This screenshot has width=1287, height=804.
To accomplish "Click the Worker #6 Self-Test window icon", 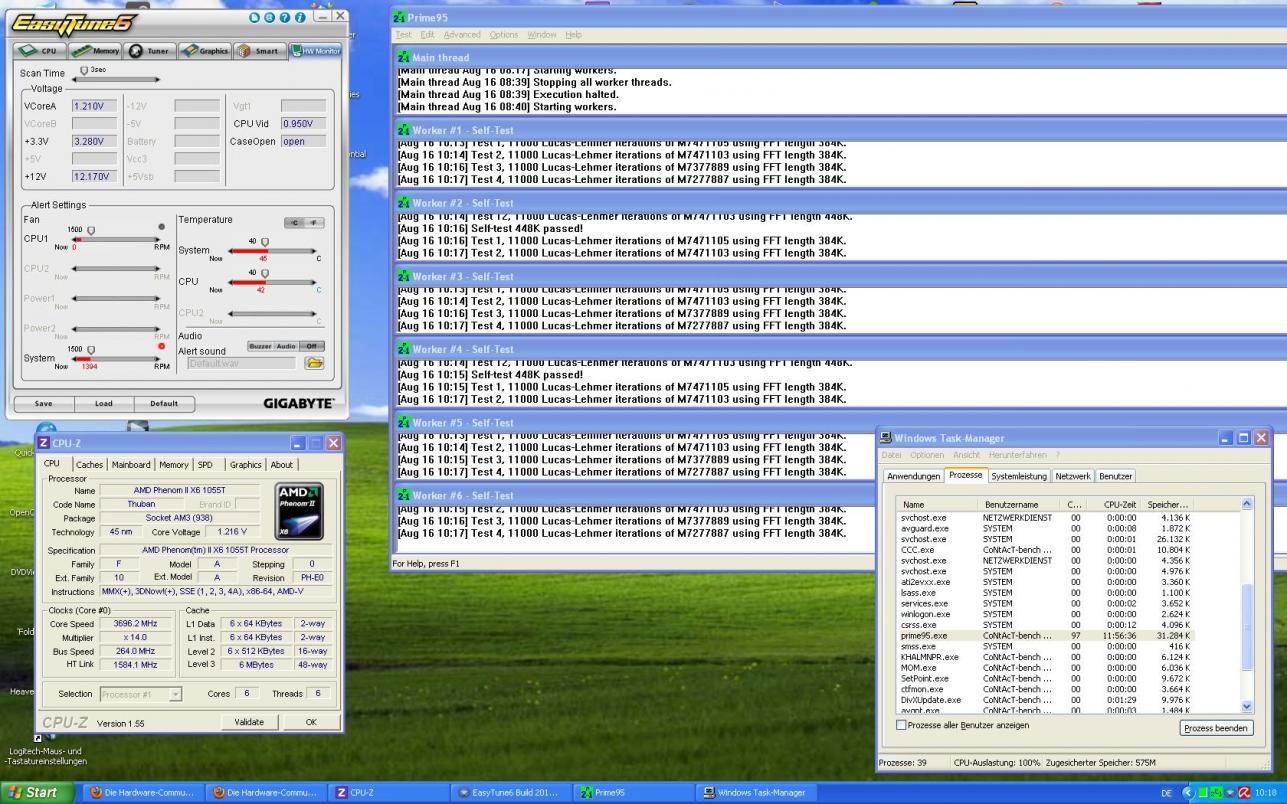I will 403,496.
